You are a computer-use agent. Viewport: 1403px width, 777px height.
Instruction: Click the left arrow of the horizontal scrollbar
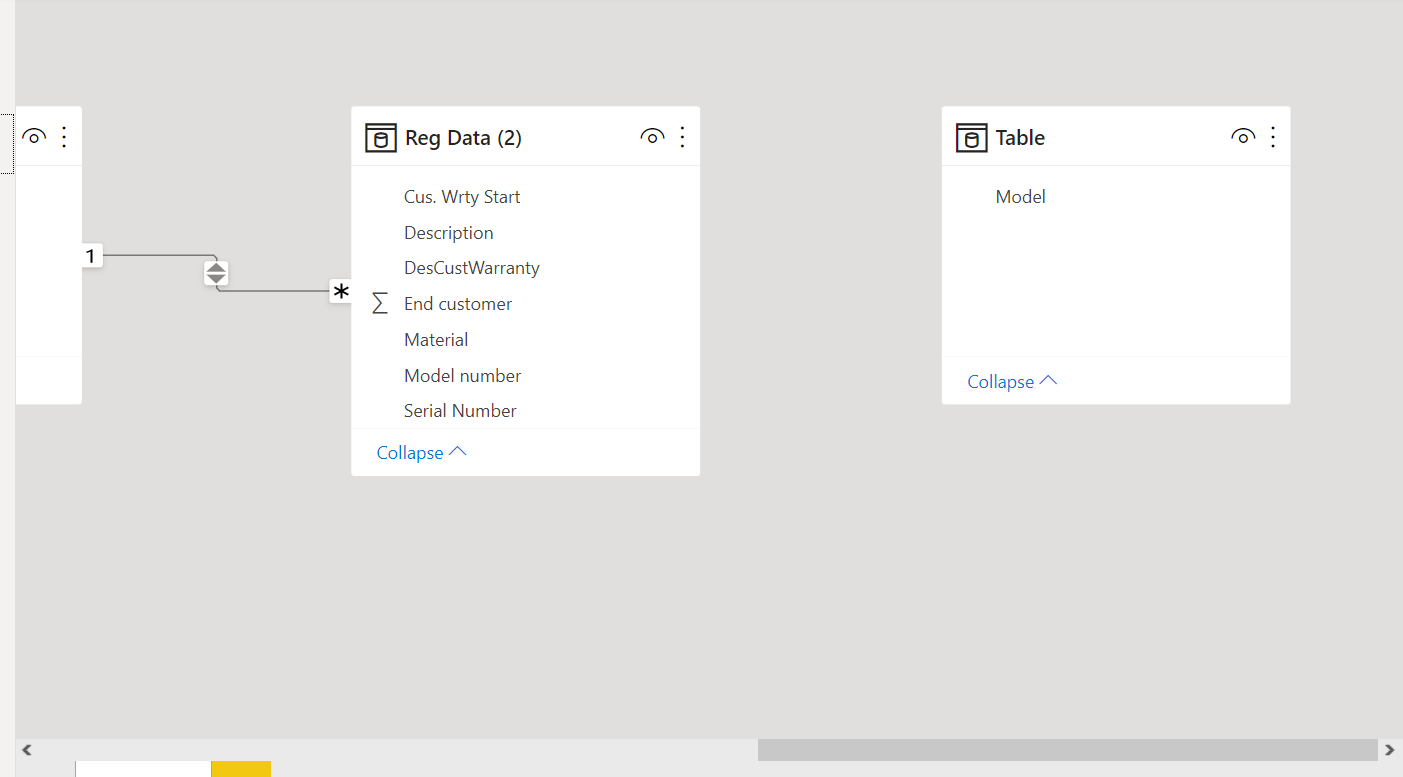click(x=27, y=750)
